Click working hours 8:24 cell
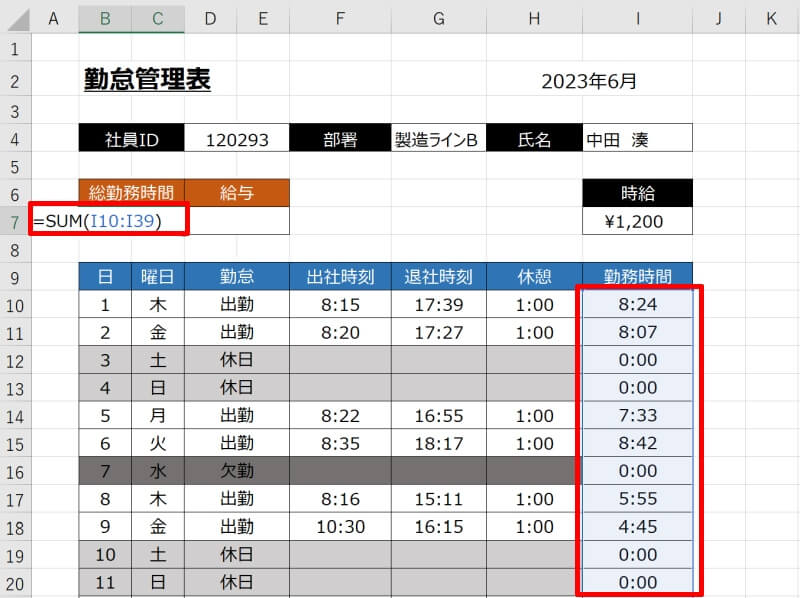This screenshot has height=598, width=800. (637, 305)
